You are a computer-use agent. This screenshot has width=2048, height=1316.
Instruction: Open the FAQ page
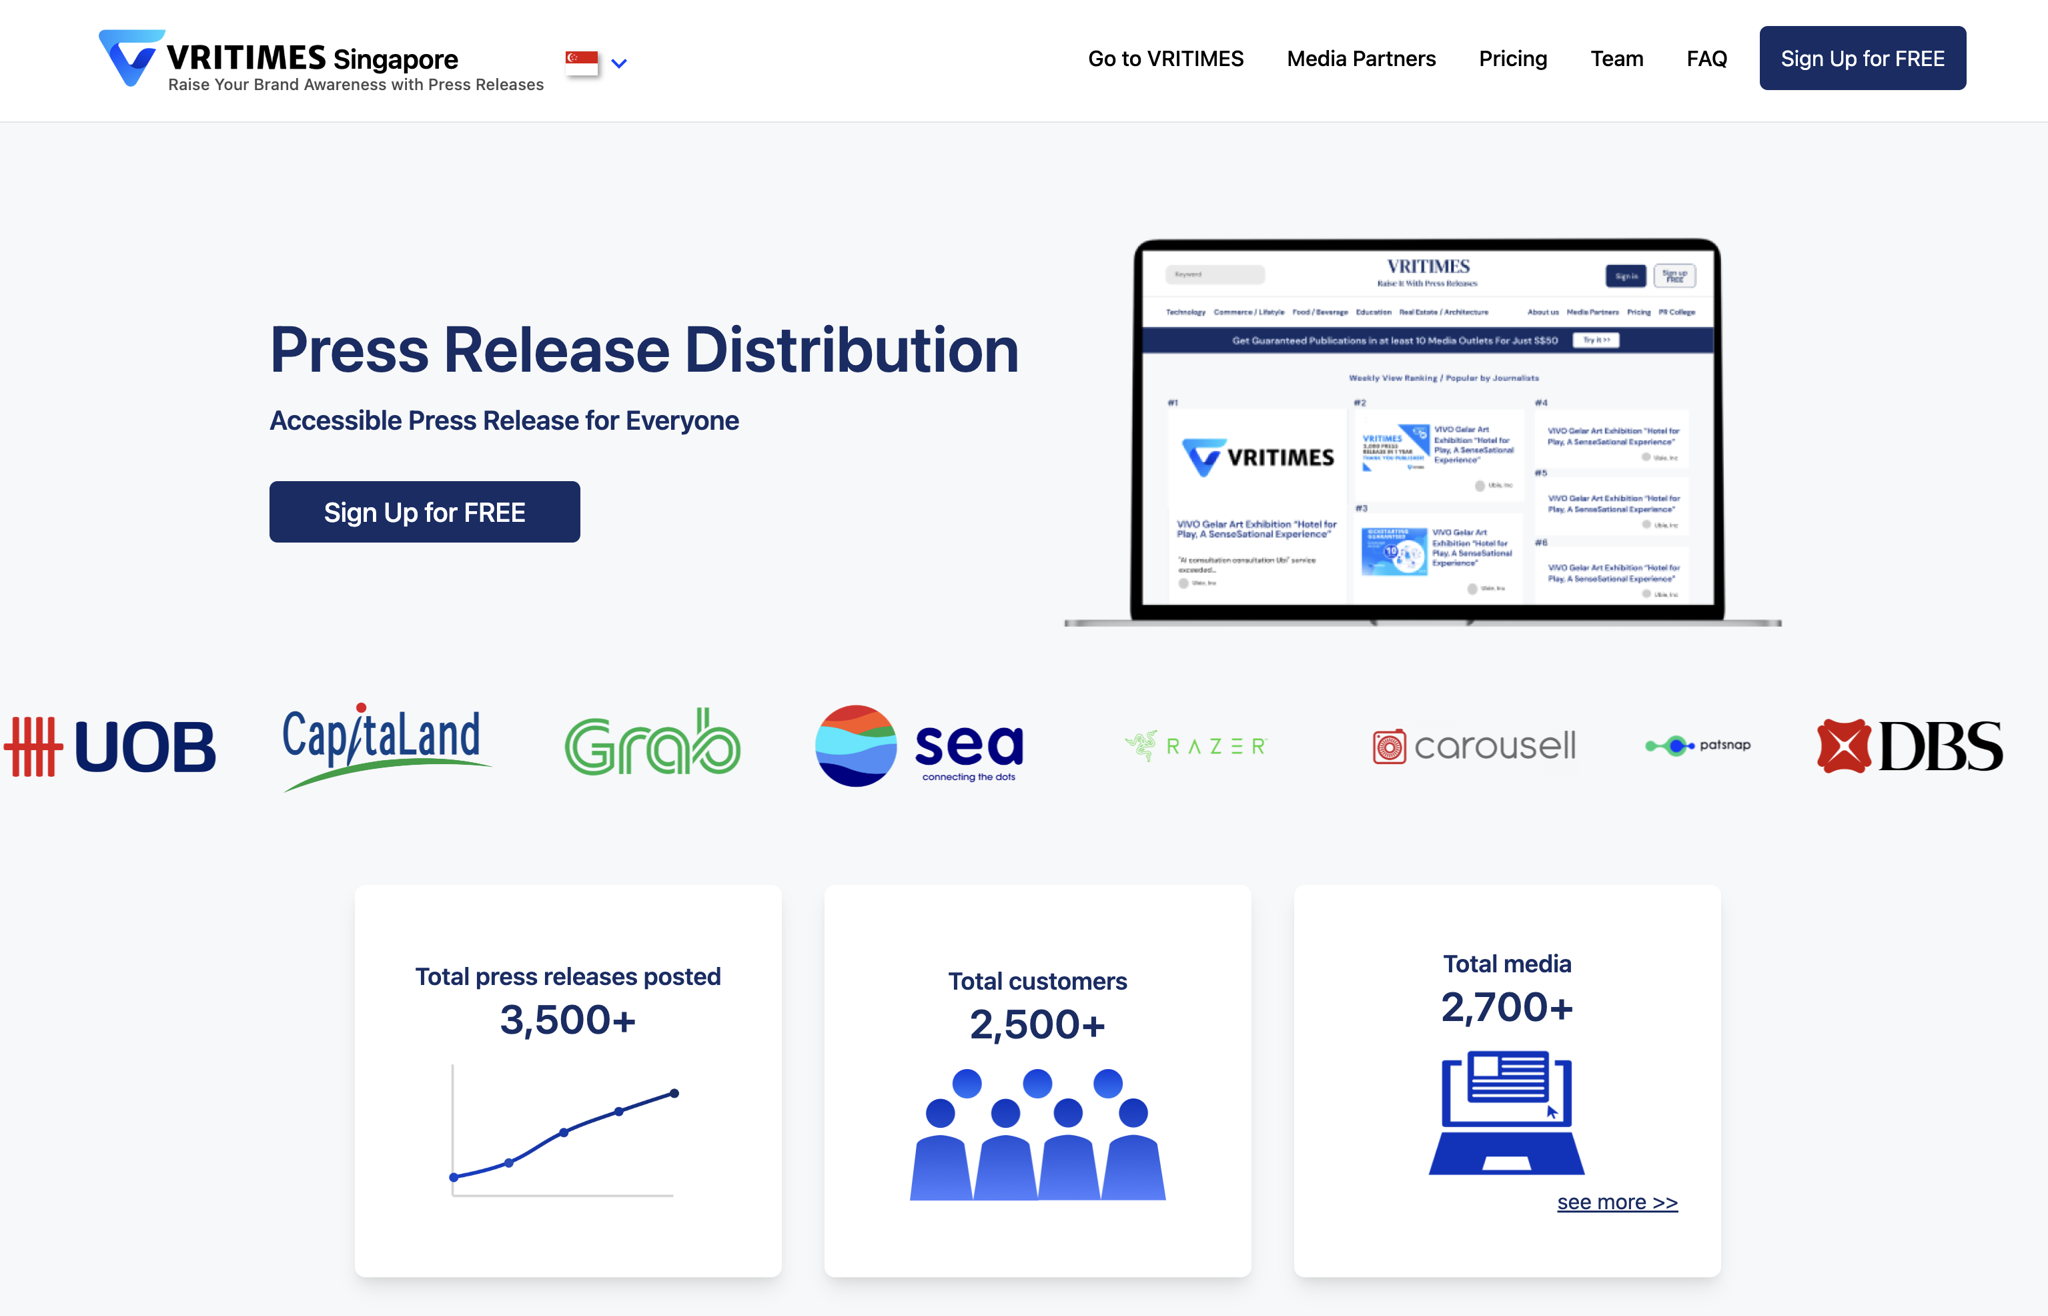point(1707,59)
